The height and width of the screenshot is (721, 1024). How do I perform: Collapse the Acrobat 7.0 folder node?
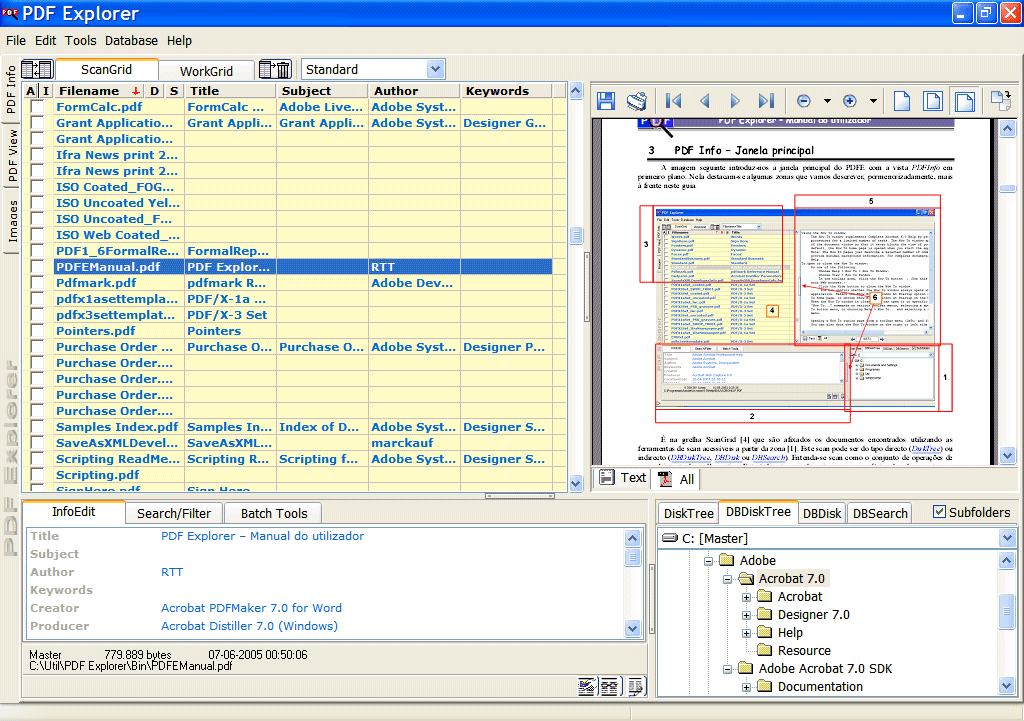pyautogui.click(x=729, y=578)
